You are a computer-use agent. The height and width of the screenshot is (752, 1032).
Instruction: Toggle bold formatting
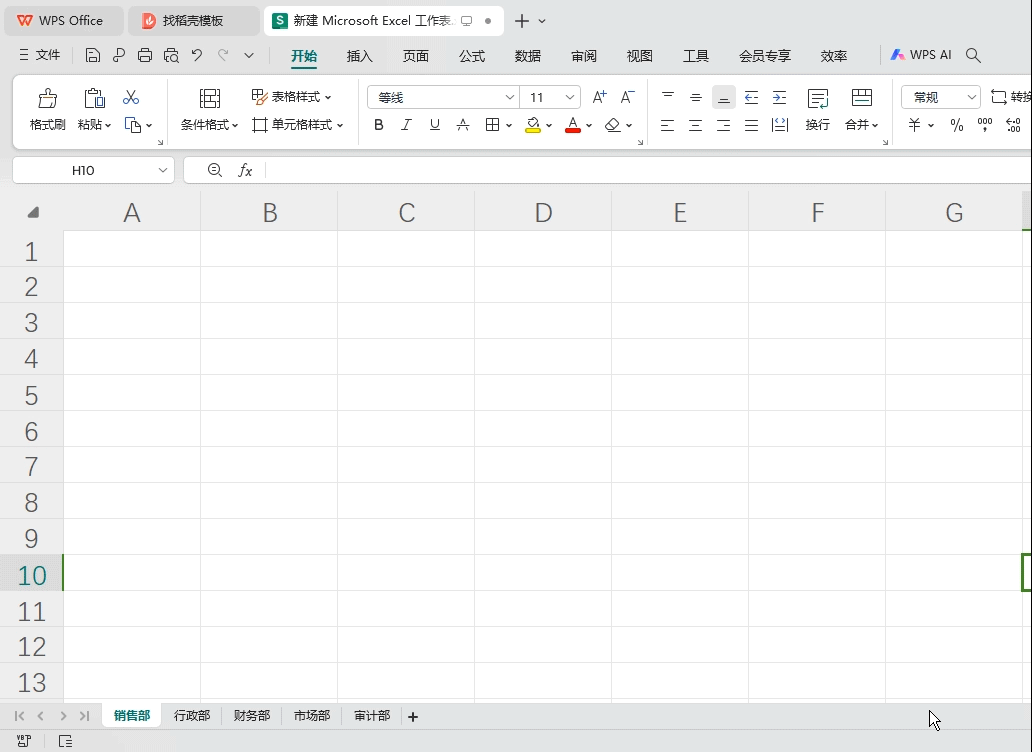point(378,124)
